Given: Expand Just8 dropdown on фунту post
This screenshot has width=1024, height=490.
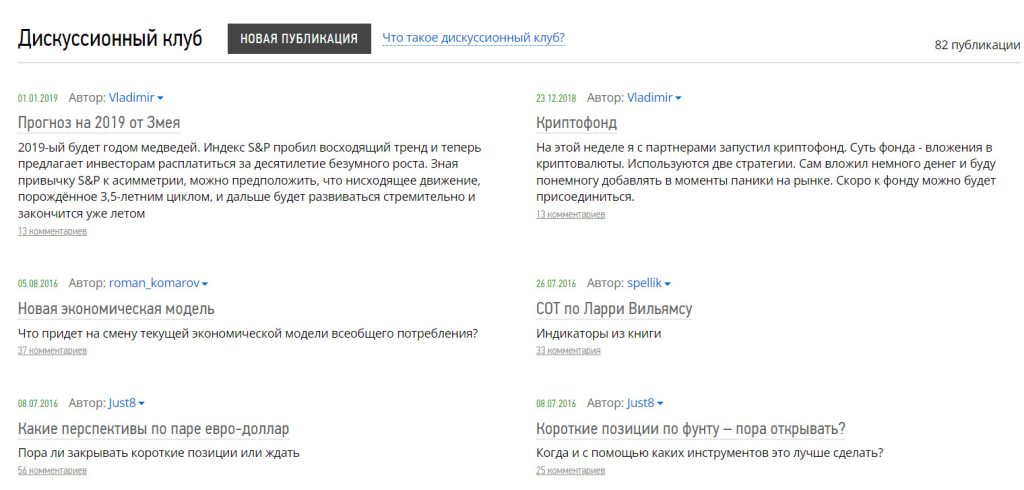Looking at the screenshot, I should pyautogui.click(x=660, y=403).
